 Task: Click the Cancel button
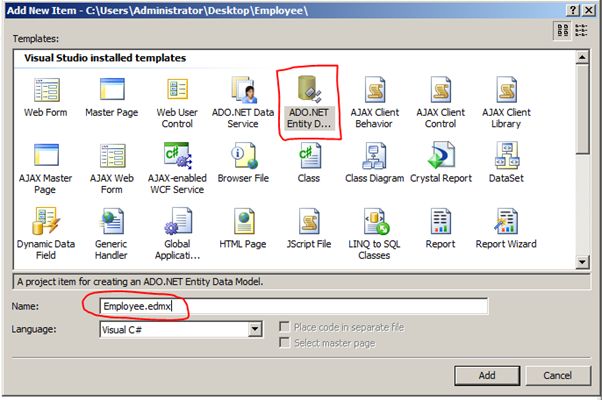click(557, 375)
